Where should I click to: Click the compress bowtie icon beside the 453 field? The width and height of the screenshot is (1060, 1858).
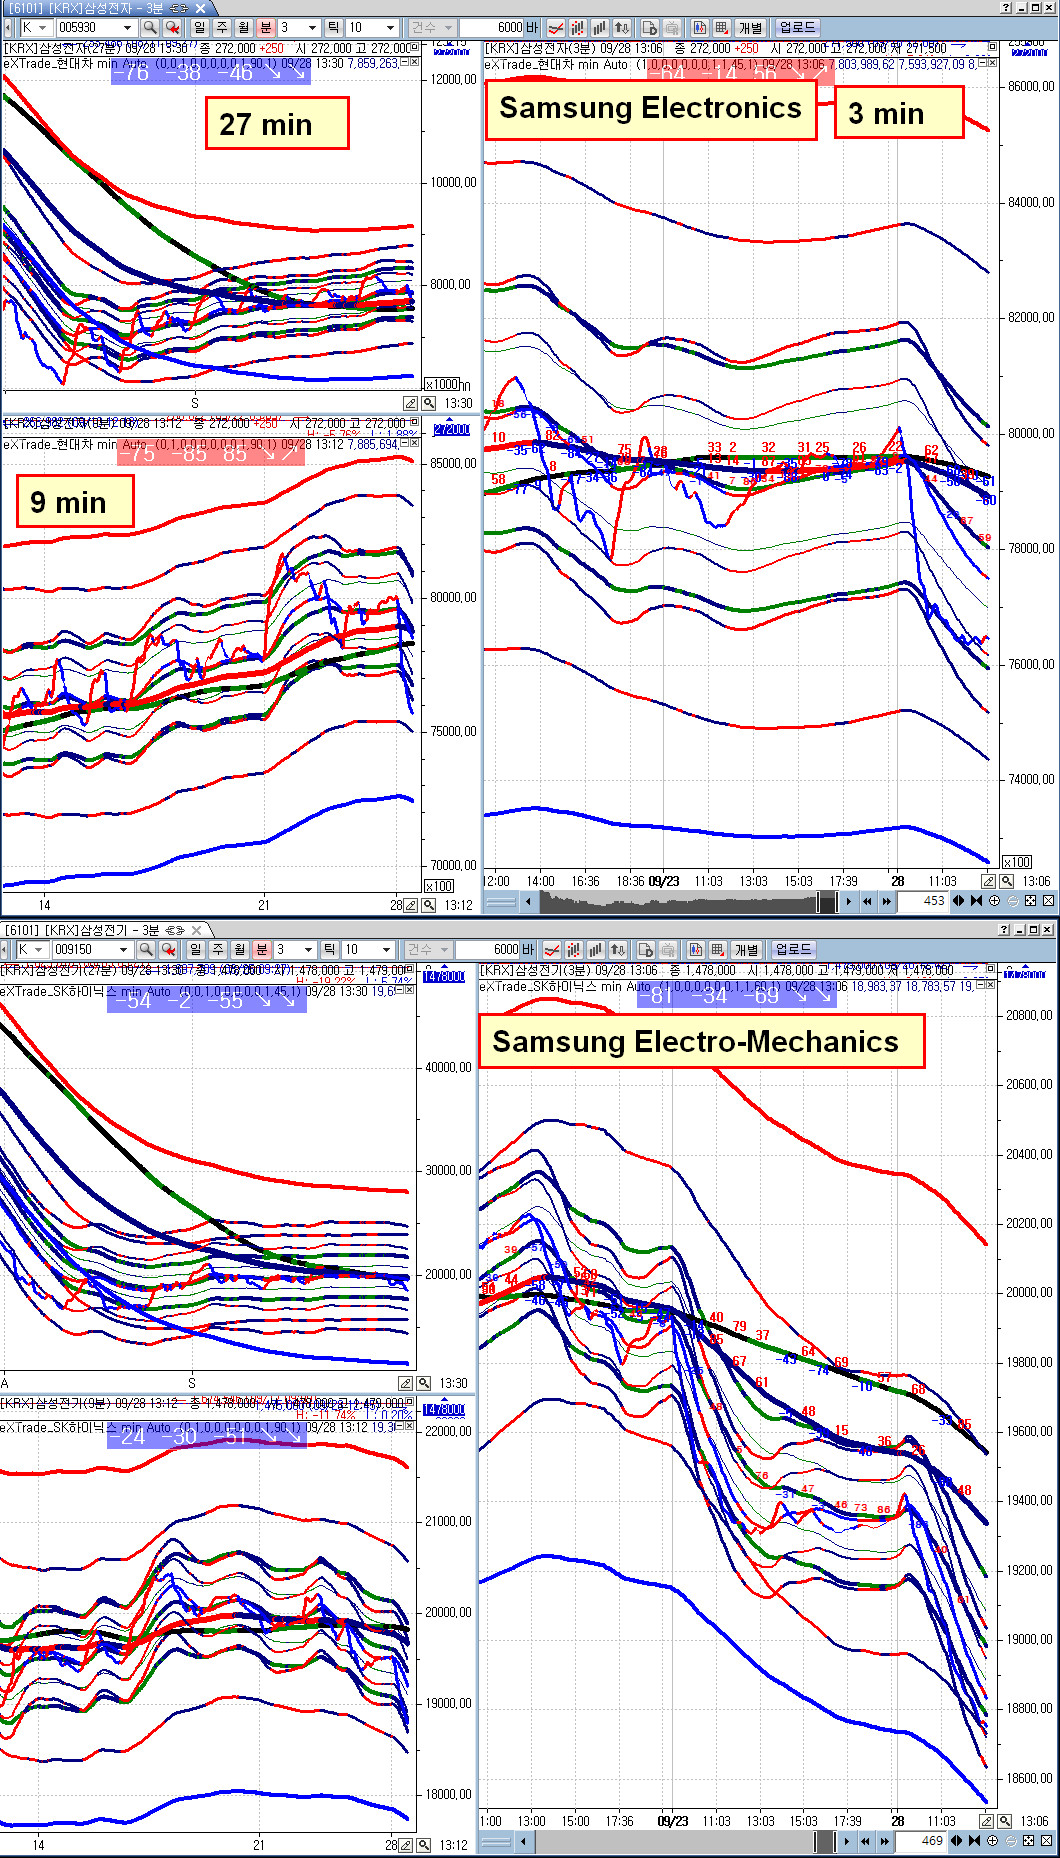(976, 901)
